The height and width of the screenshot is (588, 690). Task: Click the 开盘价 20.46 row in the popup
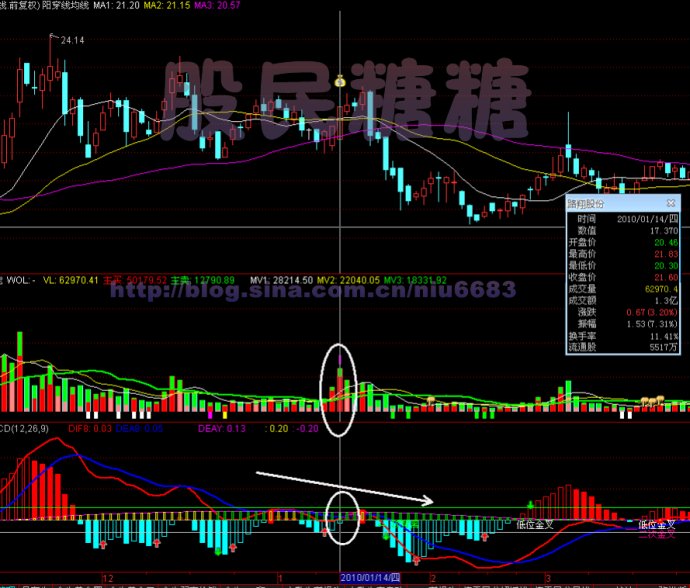coord(623,242)
